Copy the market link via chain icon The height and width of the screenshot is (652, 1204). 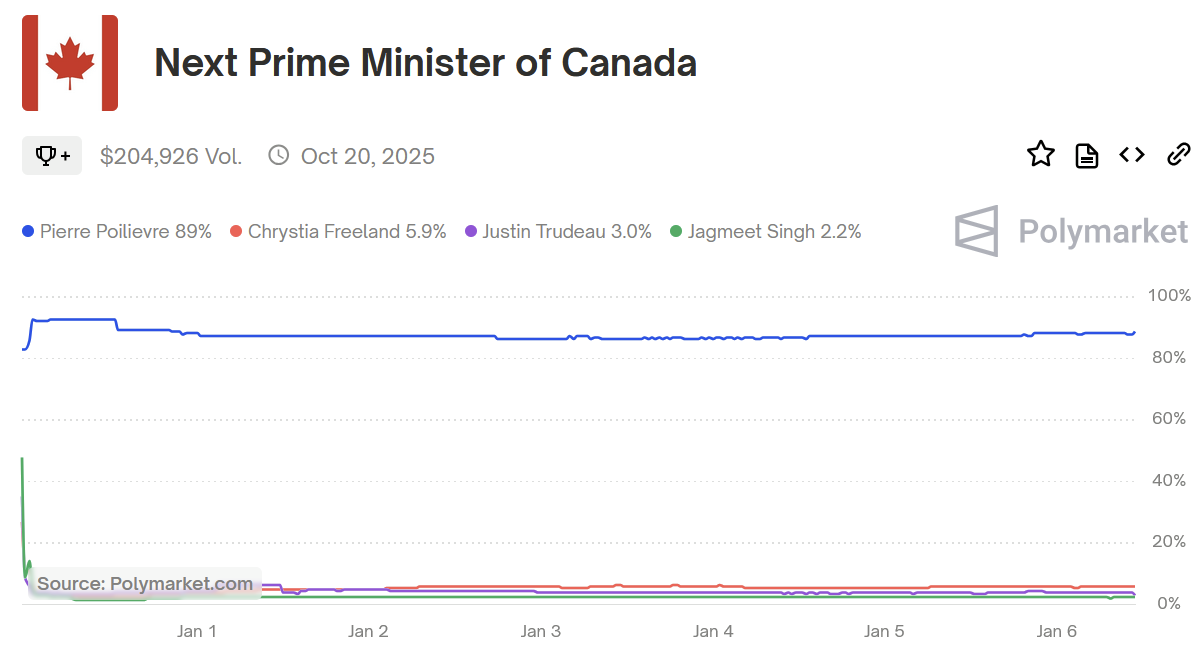[x=1179, y=155]
